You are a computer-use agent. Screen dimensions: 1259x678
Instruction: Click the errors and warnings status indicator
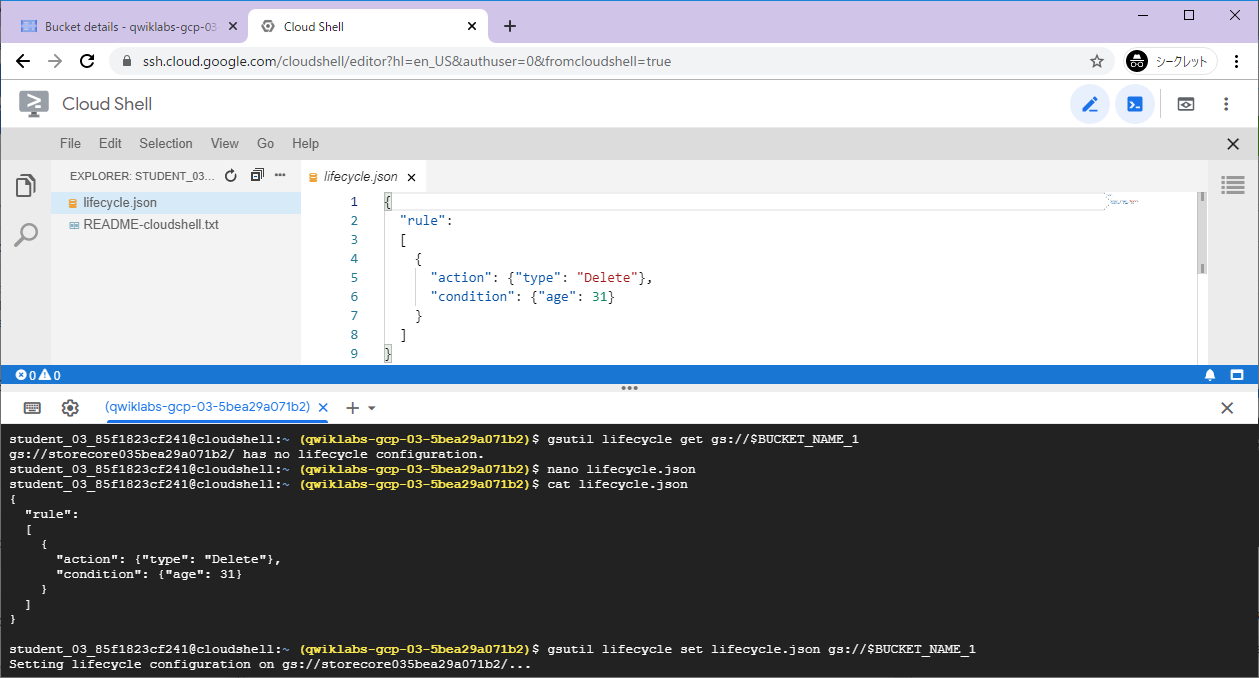pyautogui.click(x=38, y=376)
